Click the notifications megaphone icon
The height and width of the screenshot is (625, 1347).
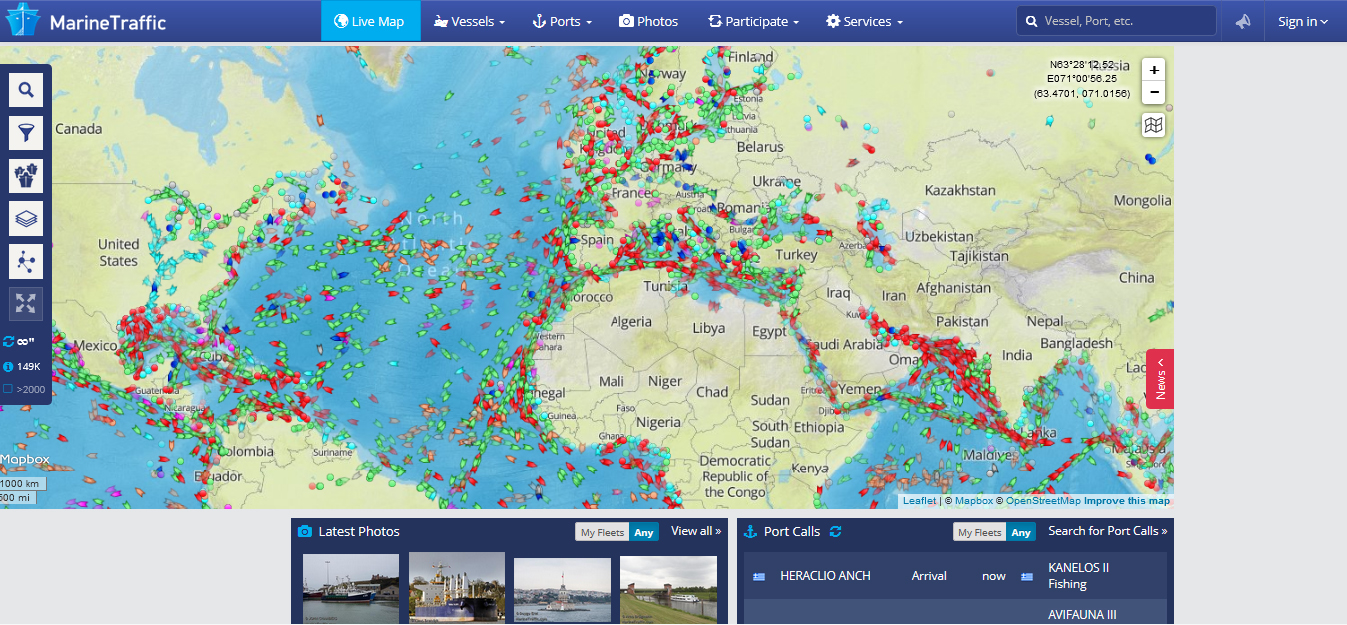(1243, 21)
